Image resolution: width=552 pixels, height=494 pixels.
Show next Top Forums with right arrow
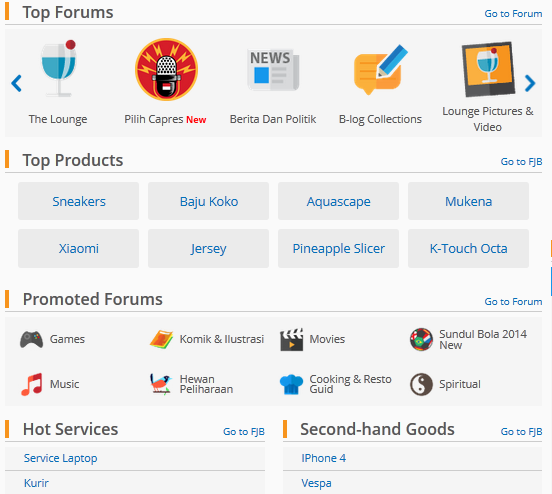point(530,83)
